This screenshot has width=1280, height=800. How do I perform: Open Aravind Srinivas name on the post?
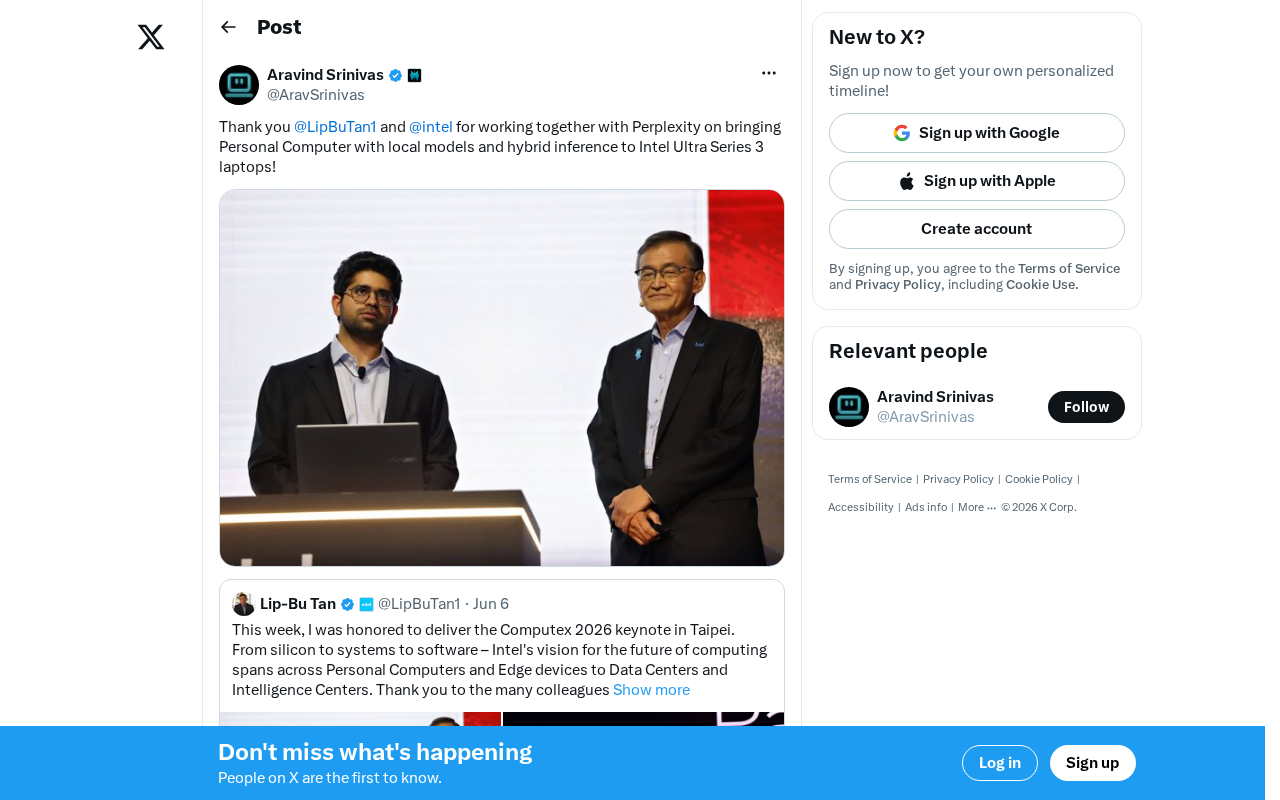point(325,75)
